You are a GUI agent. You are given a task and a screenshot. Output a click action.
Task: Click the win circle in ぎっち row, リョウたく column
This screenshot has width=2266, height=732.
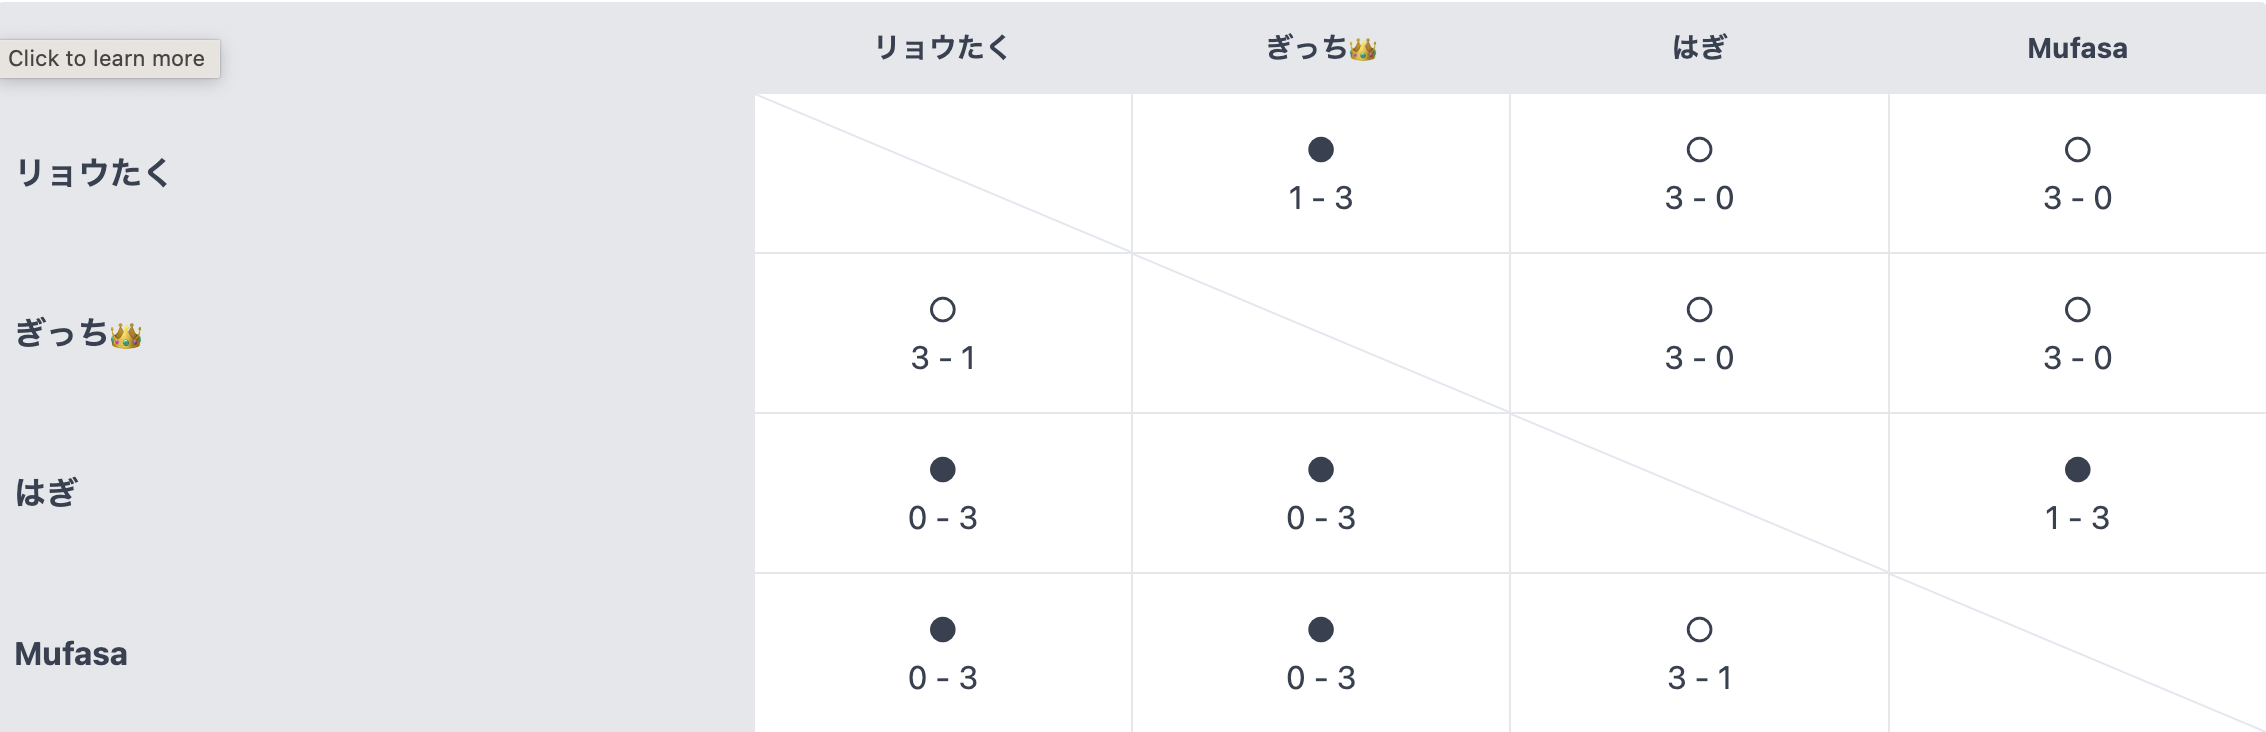(943, 310)
